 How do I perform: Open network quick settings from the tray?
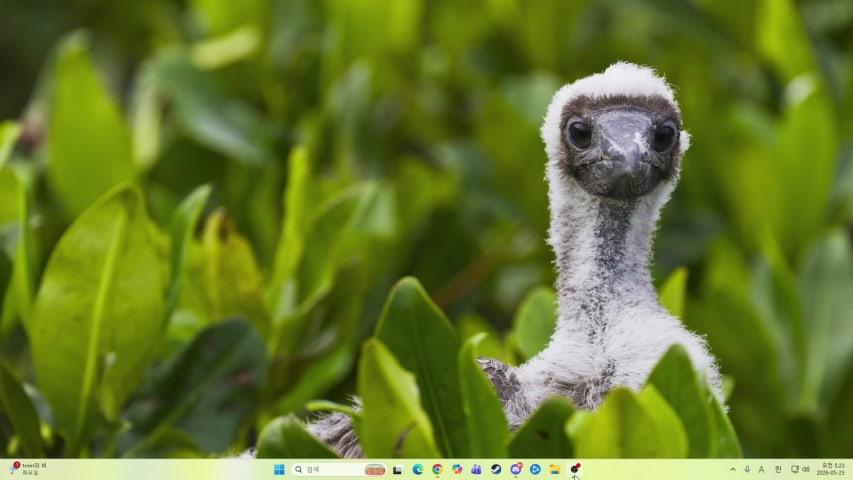794,469
